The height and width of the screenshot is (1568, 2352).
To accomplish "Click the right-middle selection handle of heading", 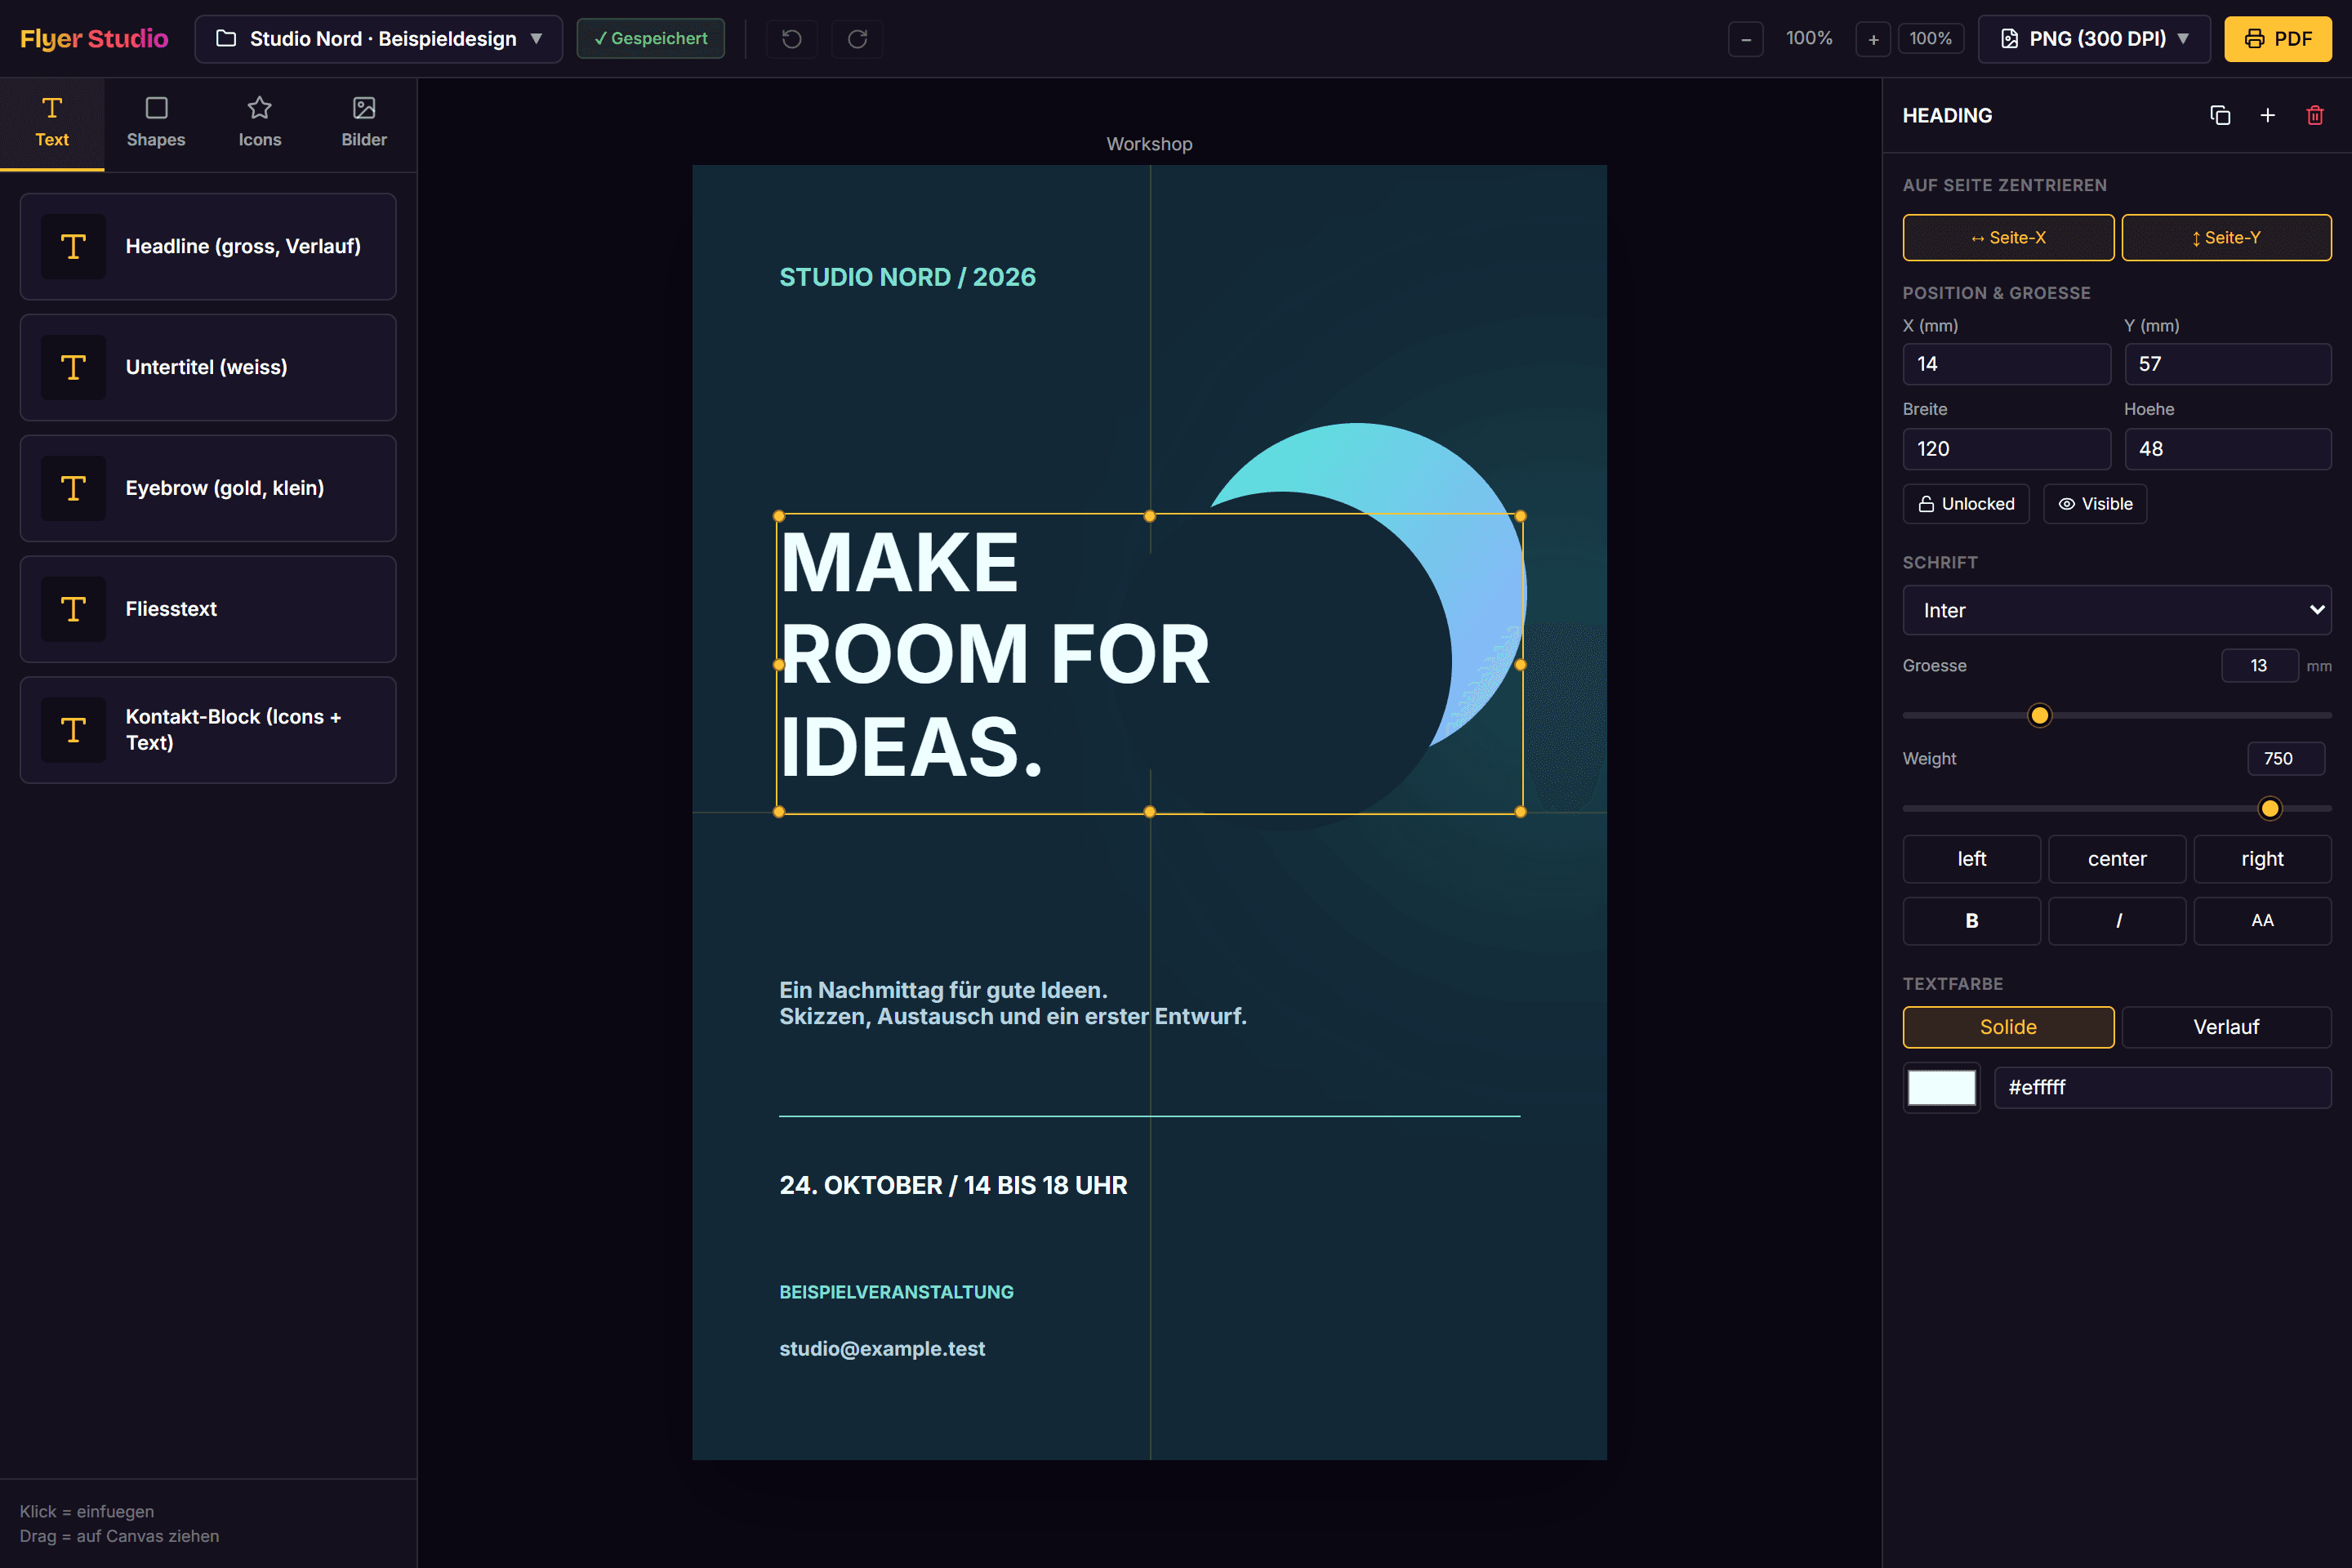I will point(1521,664).
